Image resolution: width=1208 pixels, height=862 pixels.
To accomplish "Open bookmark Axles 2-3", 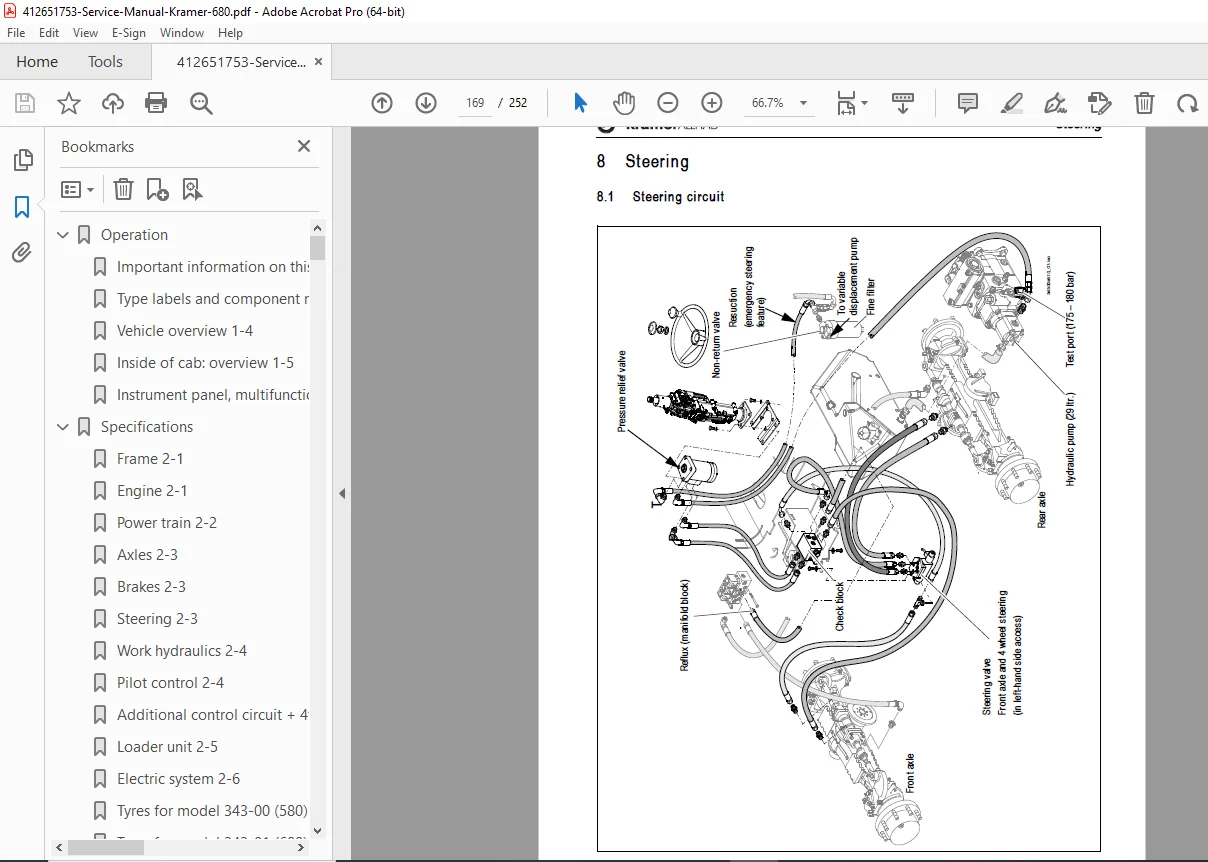I will click(147, 555).
